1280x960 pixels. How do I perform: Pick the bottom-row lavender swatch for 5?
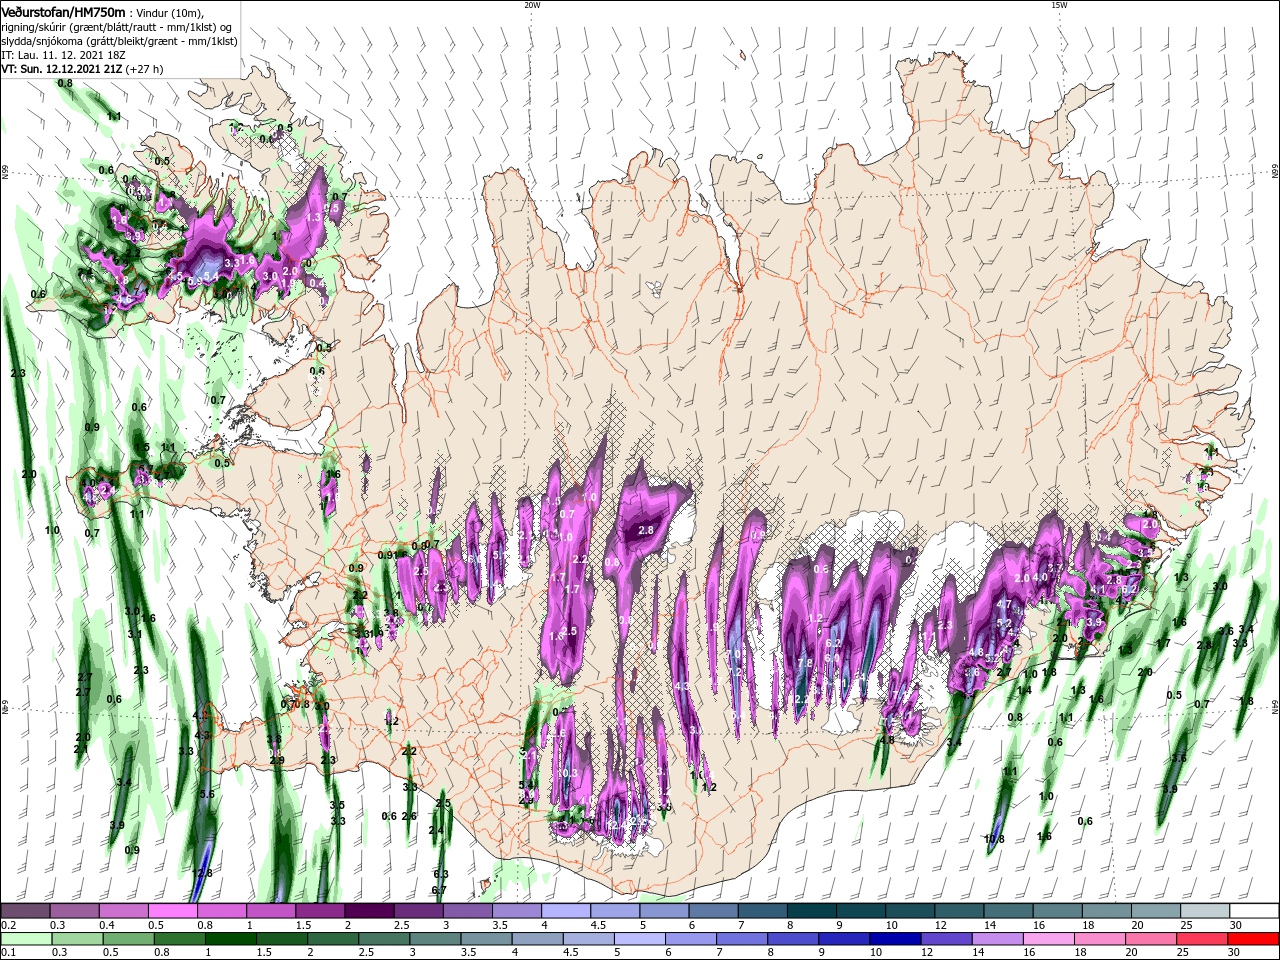(x=640, y=939)
